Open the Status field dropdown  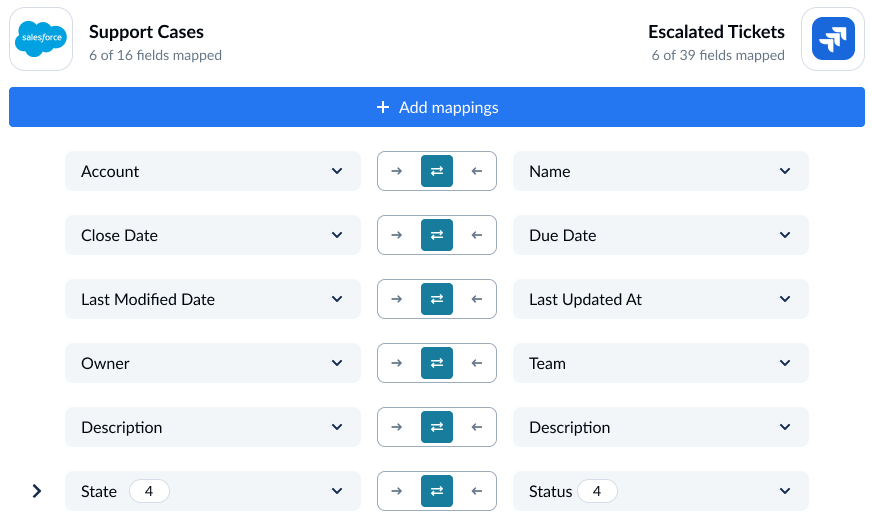[x=660, y=491]
